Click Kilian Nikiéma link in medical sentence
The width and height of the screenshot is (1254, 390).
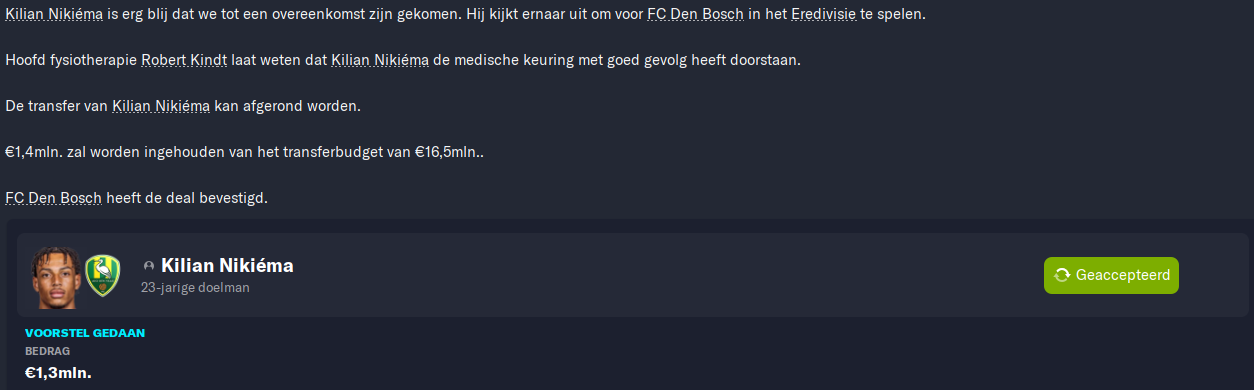click(380, 60)
